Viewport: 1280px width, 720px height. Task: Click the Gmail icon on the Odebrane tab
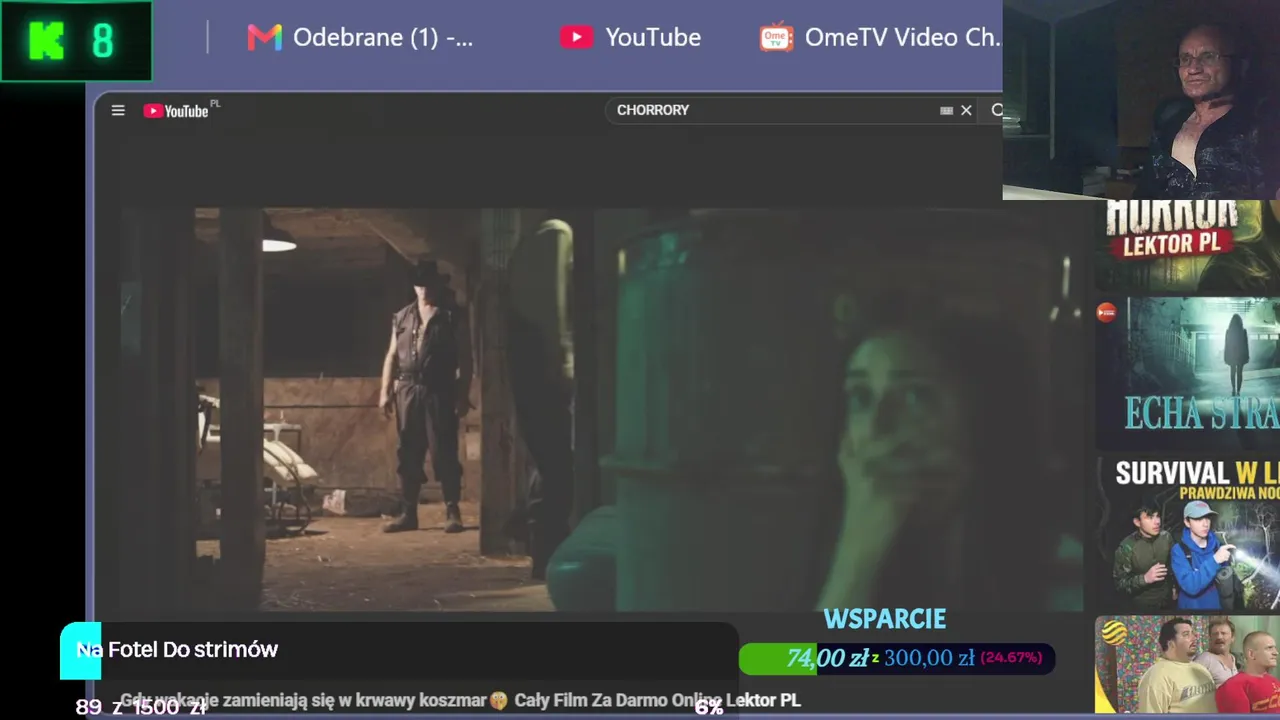point(264,38)
